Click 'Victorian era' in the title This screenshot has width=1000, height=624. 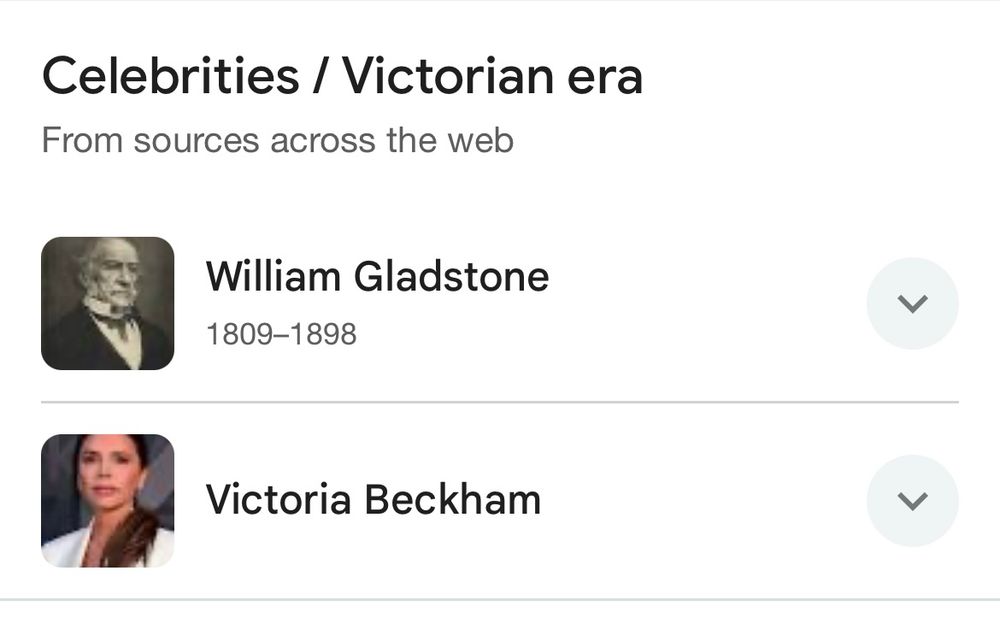click(x=492, y=77)
